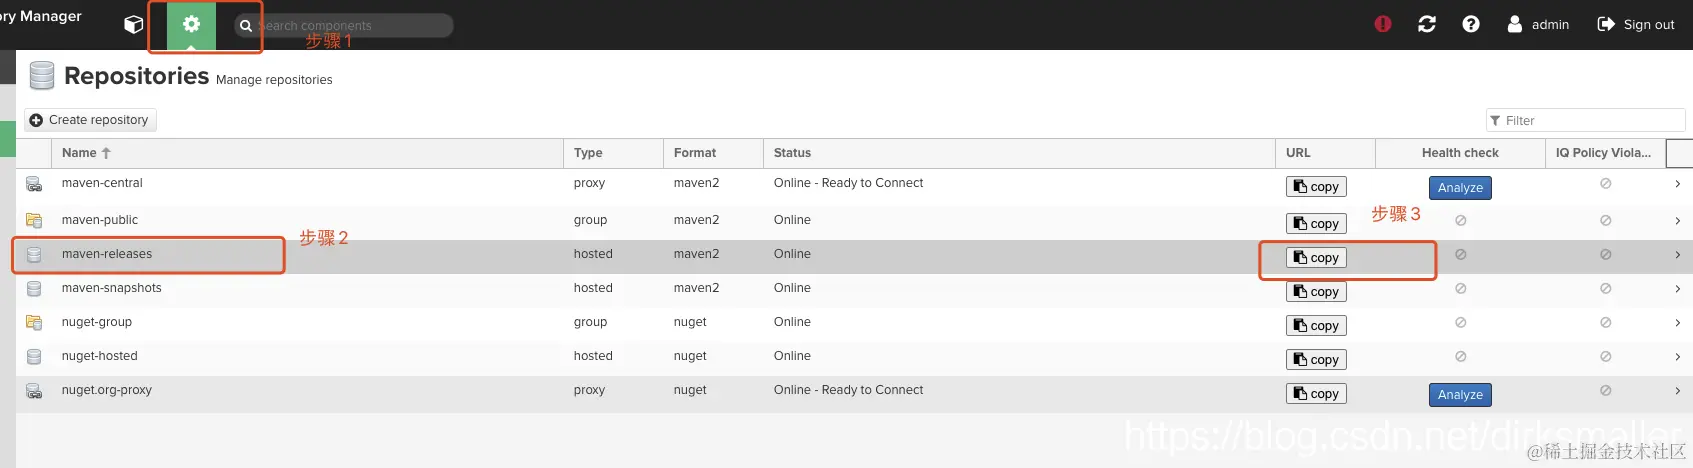Sort by Health check column header
1693x468 pixels.
(x=1460, y=153)
